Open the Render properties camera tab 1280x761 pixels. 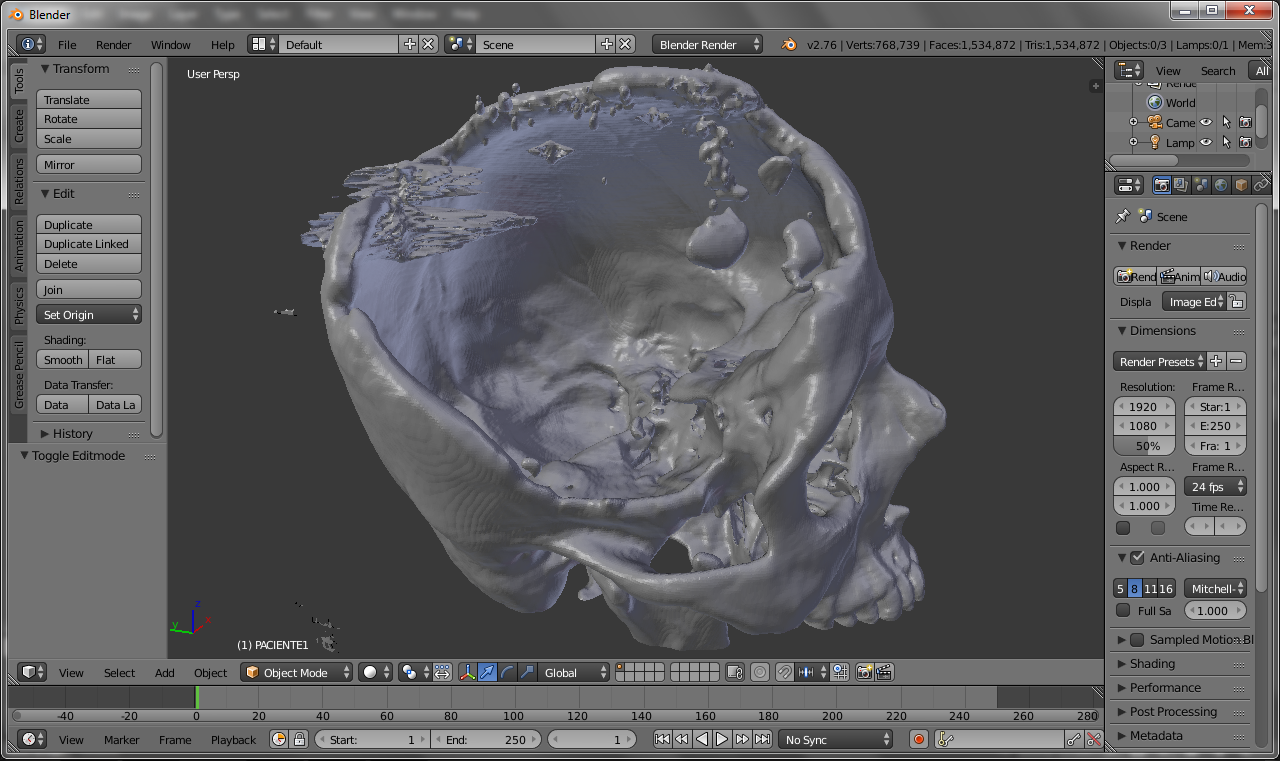pyautogui.click(x=1161, y=185)
